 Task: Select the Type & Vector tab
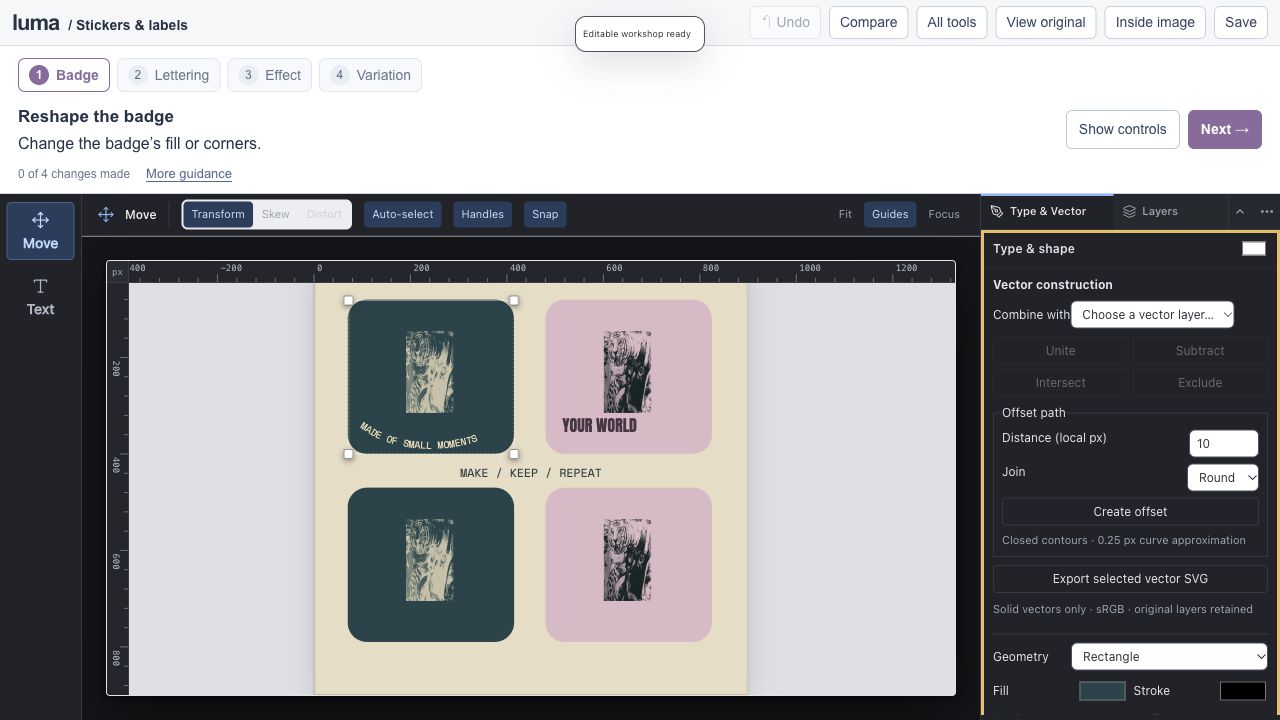(1047, 211)
